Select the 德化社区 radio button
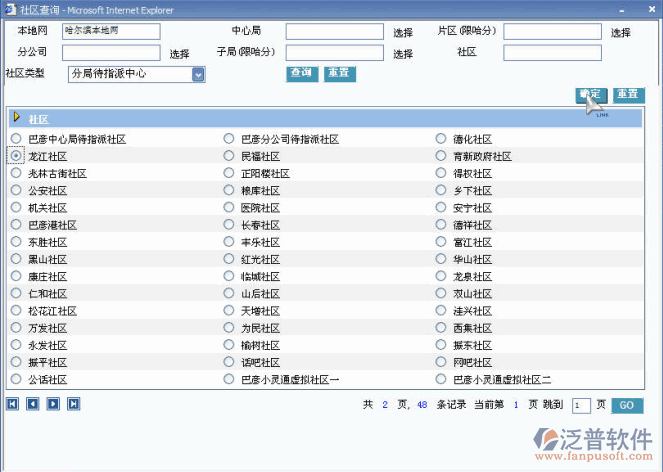 click(441, 139)
